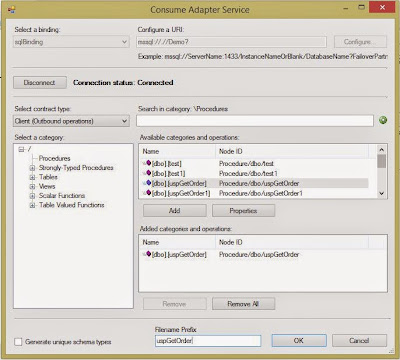Viewport: 400px width, 360px height.
Task: Click the available list scroll up arrow
Action: pyautogui.click(x=382, y=150)
